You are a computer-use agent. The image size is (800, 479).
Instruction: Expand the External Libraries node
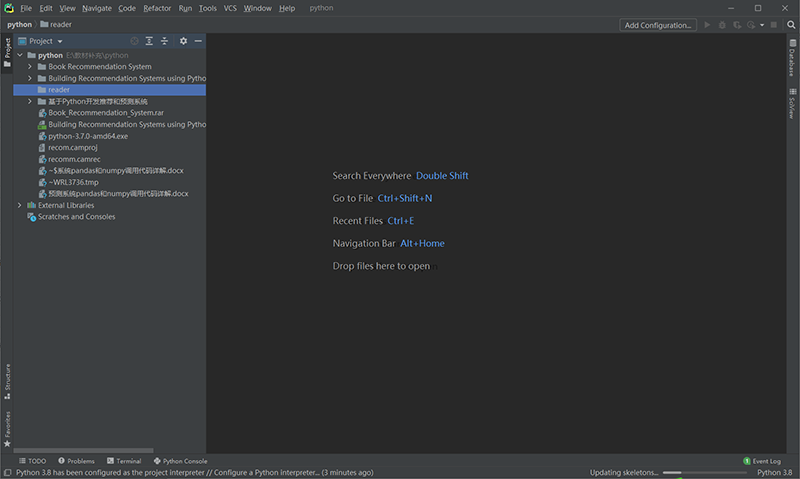pyautogui.click(x=20, y=205)
